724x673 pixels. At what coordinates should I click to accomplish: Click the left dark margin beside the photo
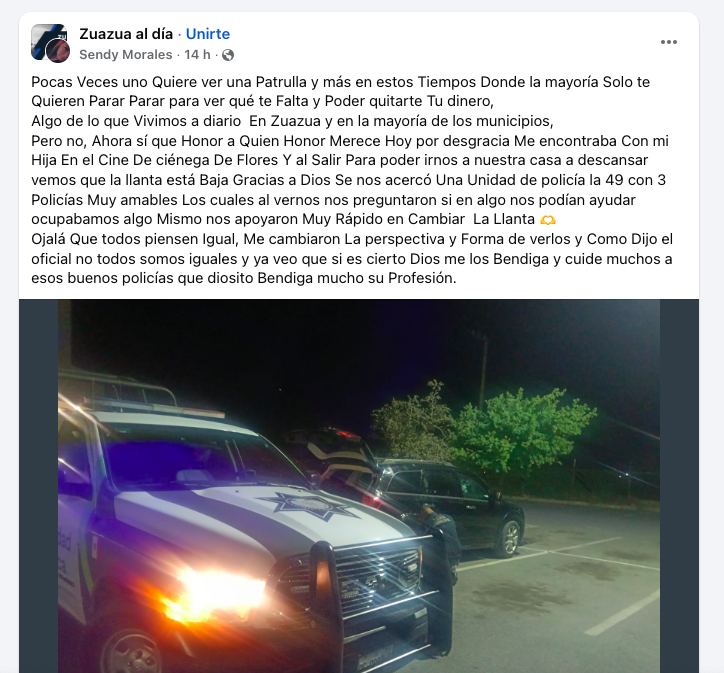(38, 486)
